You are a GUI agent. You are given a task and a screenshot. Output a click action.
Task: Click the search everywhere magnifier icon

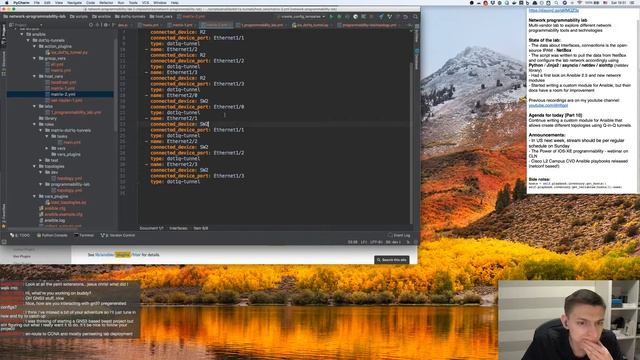pos(415,17)
